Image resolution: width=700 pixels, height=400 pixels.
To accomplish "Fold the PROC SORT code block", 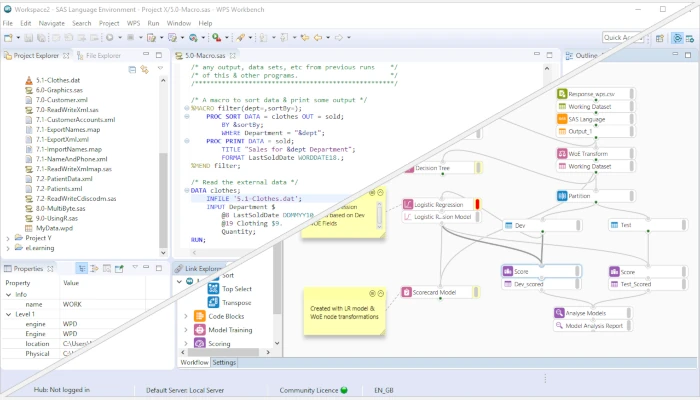I will click(x=187, y=117).
